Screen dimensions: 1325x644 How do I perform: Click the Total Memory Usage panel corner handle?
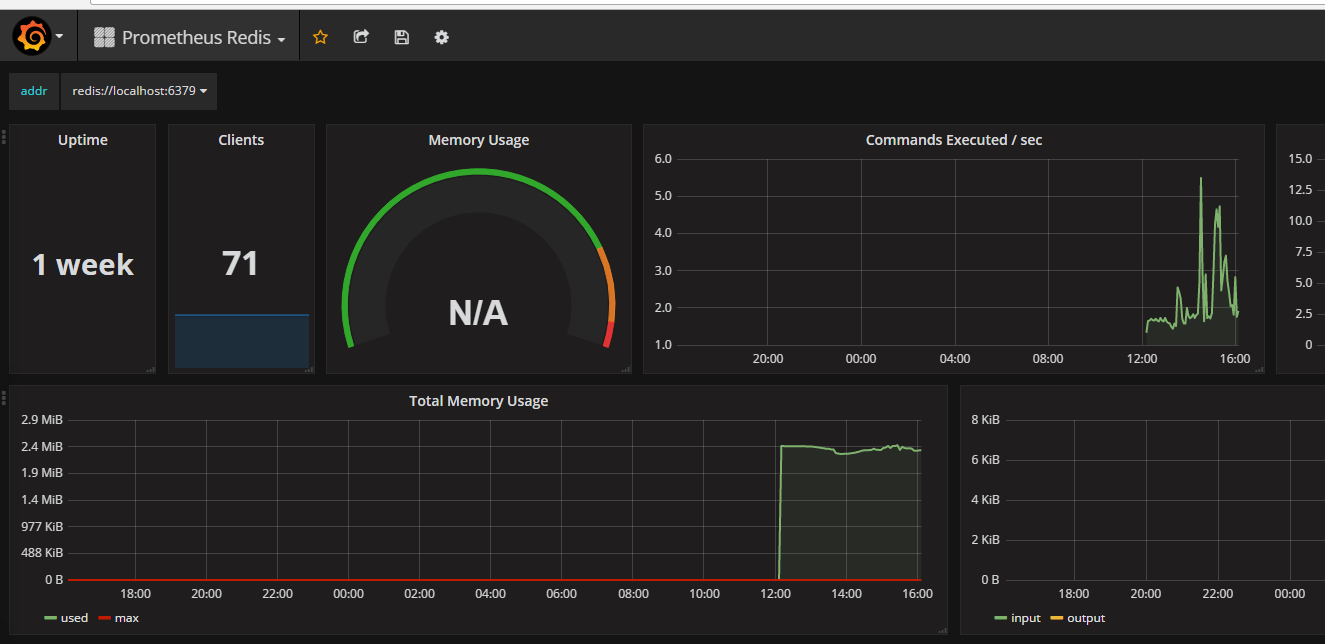click(x=942, y=630)
